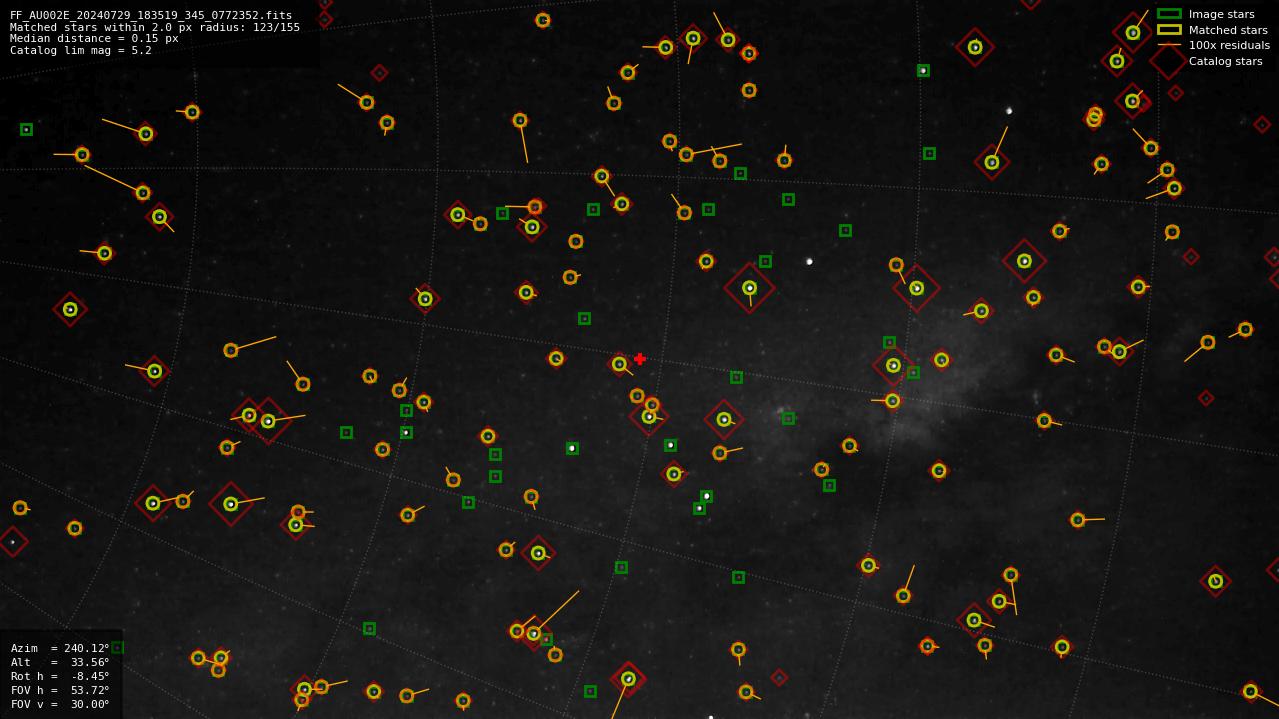Click the 'Catalog lim mag = 5.2' text

pyautogui.click(x=81, y=50)
